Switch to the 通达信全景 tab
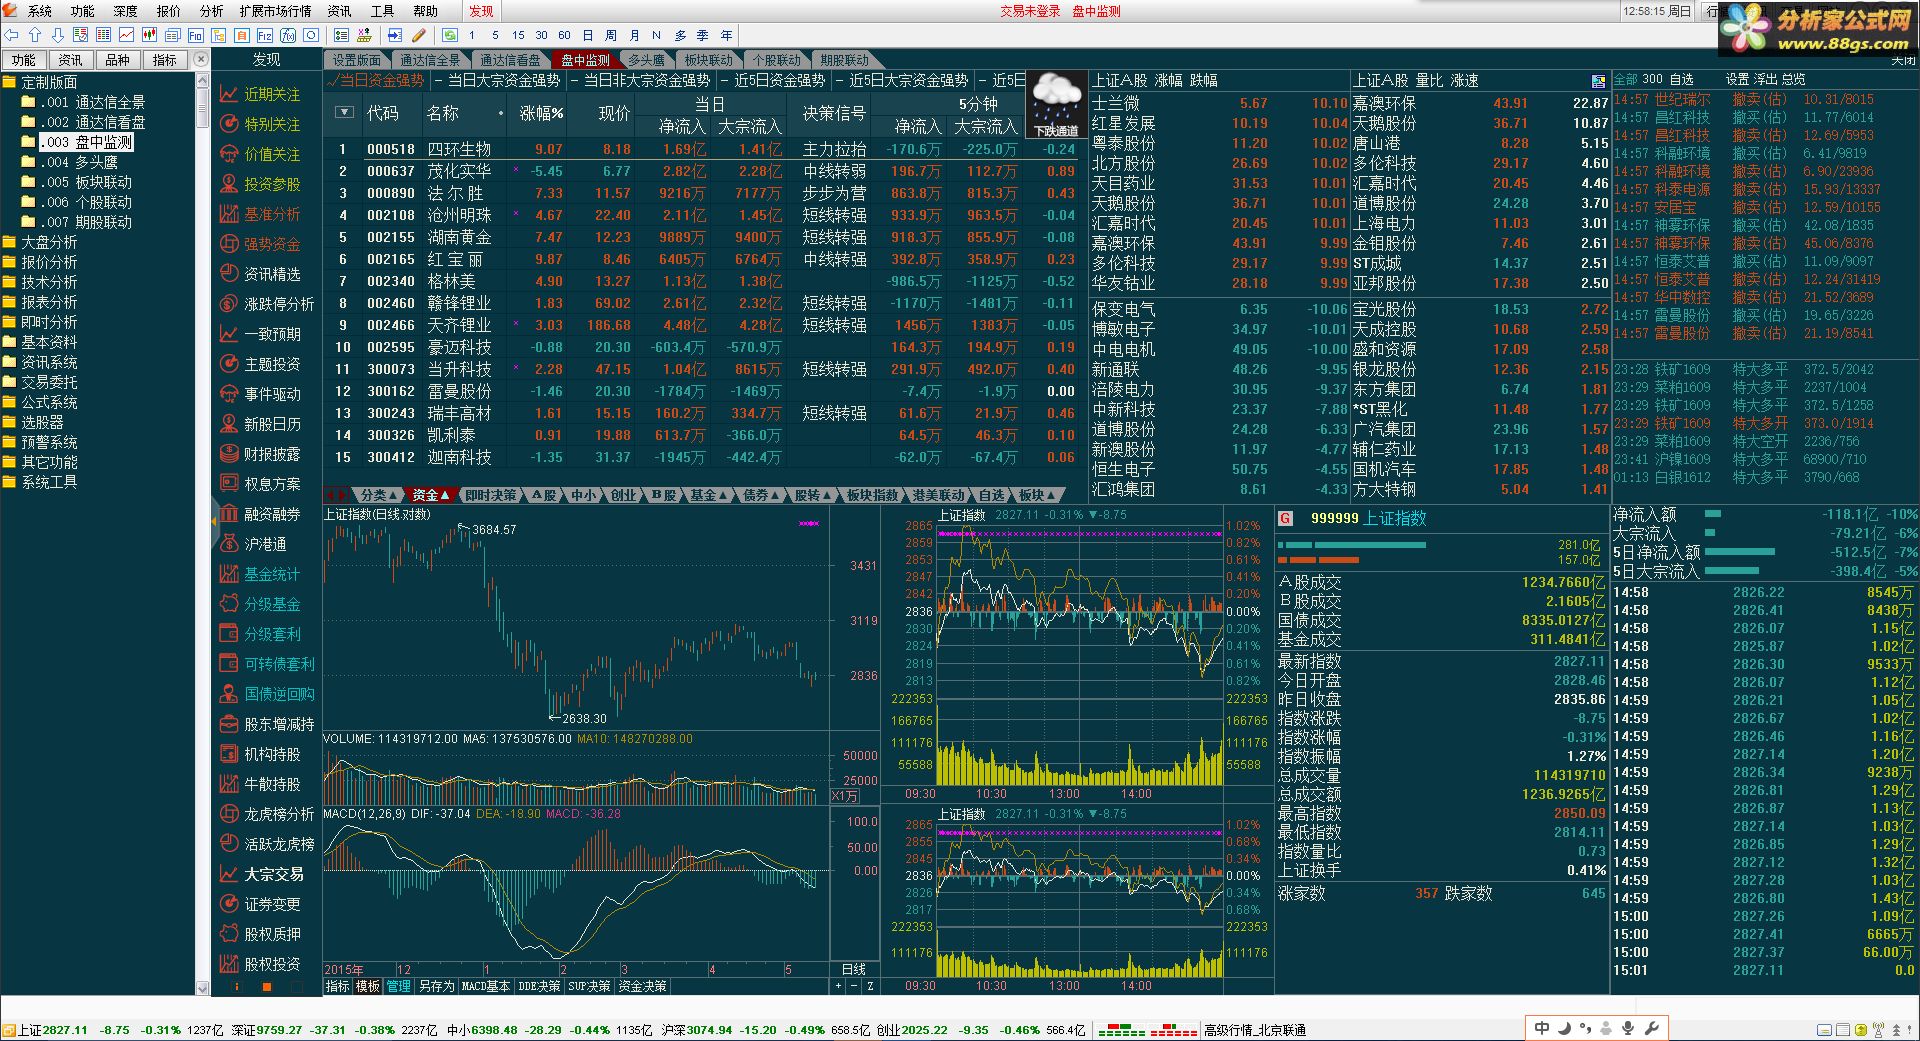 pyautogui.click(x=431, y=60)
